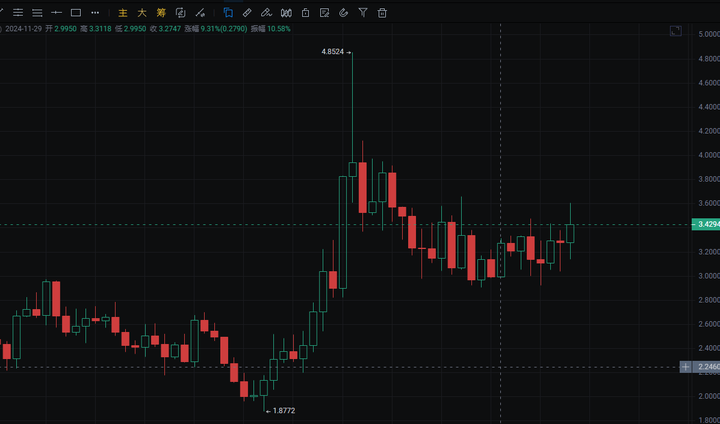Click the green 3.4294 current price tag
Image resolution: width=720 pixels, height=424 pixels.
click(706, 225)
